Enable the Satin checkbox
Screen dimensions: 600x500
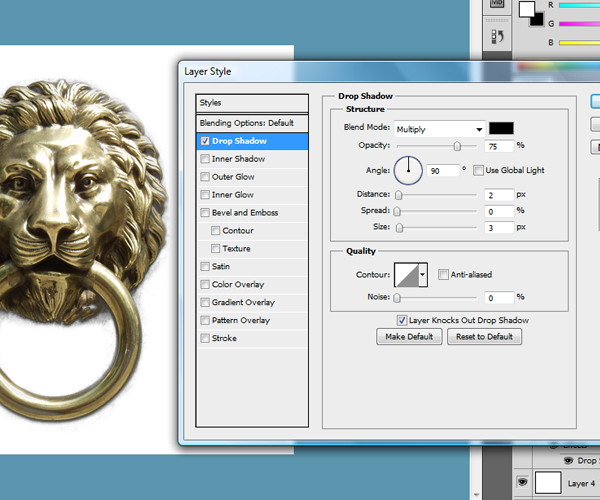point(205,266)
